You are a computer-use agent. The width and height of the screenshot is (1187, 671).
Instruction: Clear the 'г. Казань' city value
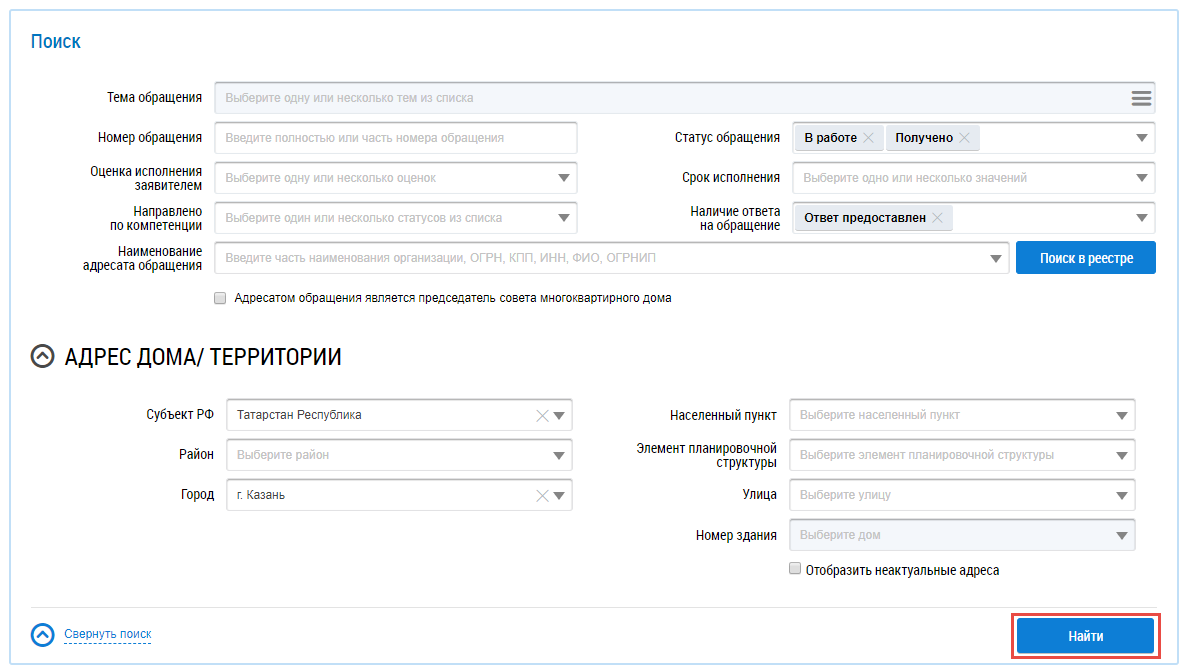click(542, 495)
